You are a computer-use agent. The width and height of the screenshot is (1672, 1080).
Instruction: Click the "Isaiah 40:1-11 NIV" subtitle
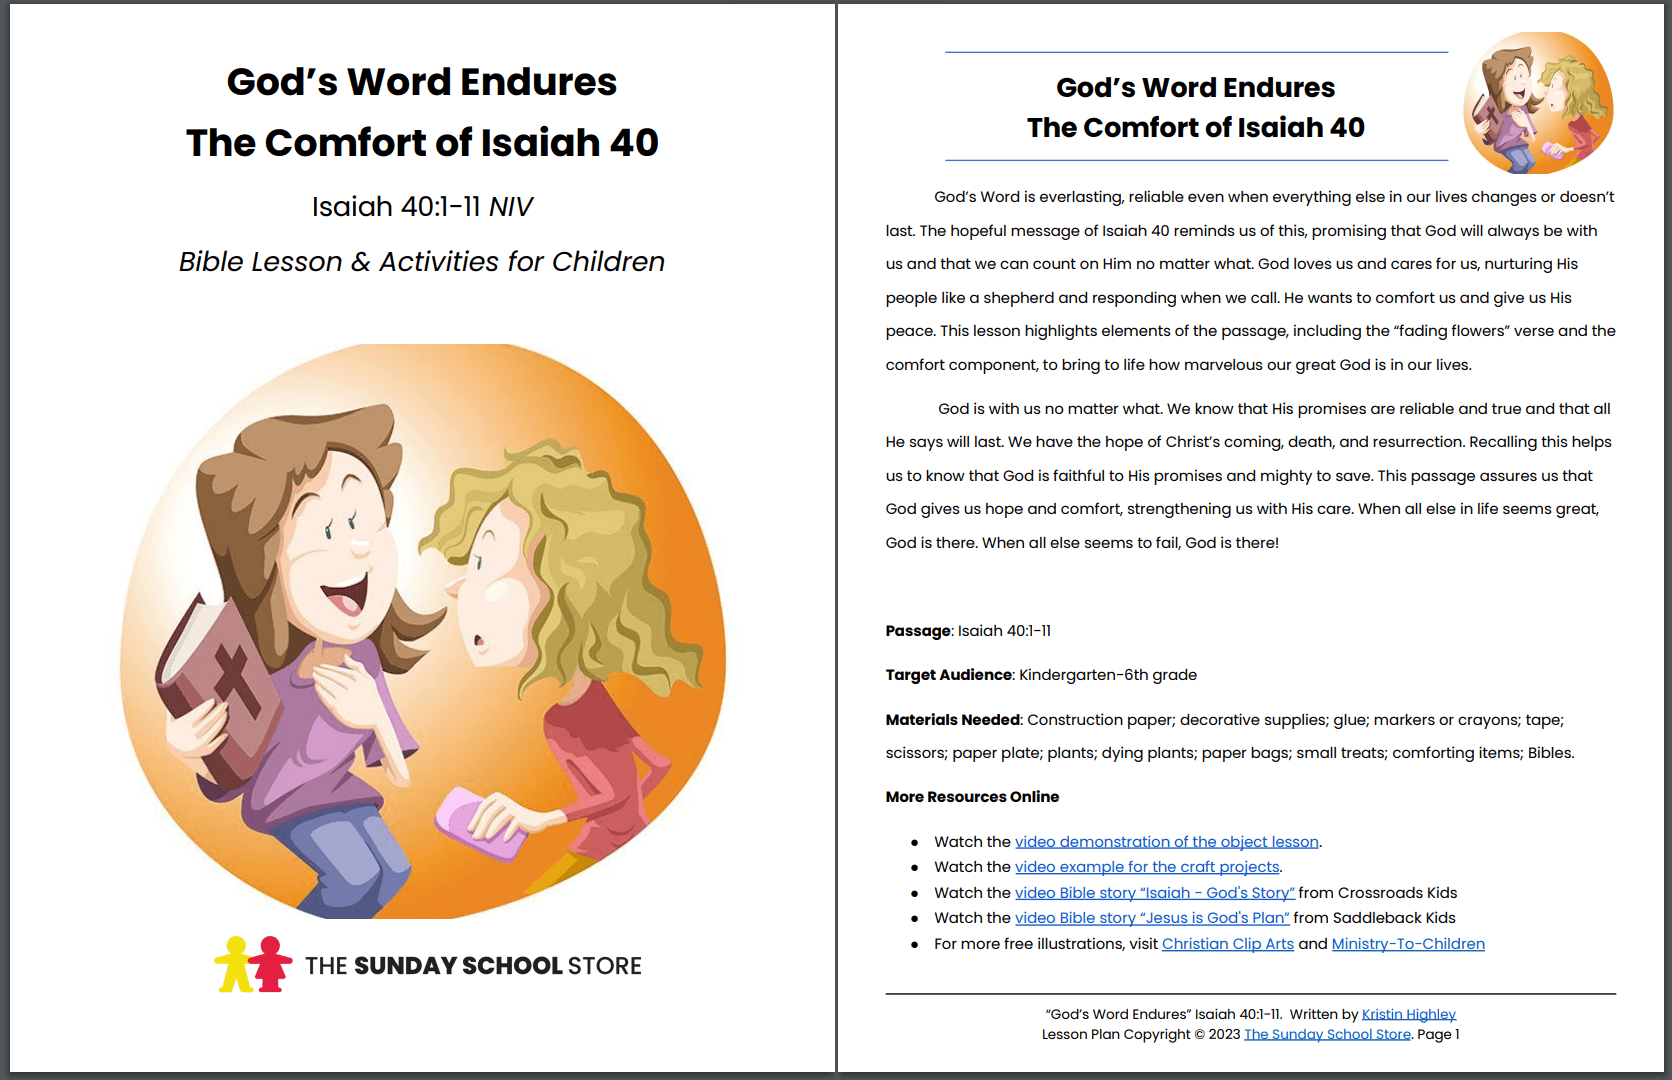click(x=421, y=207)
